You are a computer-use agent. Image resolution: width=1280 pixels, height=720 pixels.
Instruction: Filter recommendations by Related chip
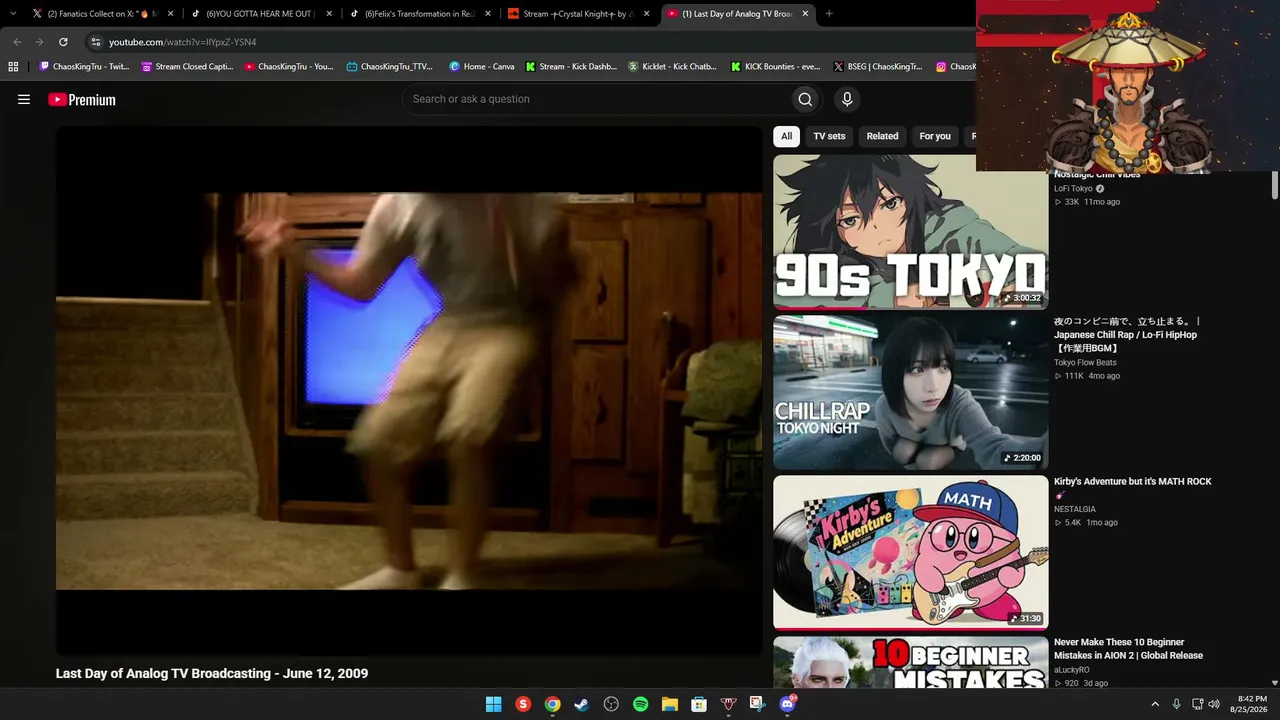click(x=882, y=136)
